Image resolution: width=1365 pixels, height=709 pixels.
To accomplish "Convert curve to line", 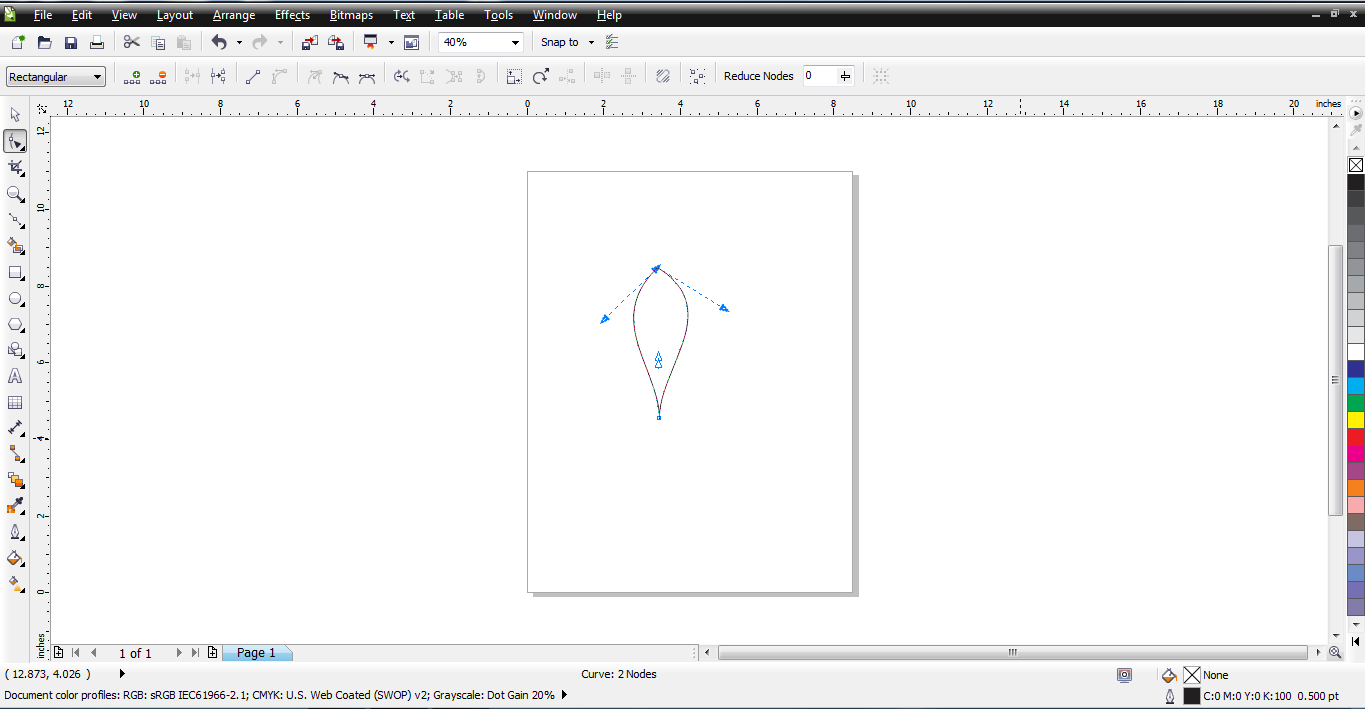I will pyautogui.click(x=253, y=76).
